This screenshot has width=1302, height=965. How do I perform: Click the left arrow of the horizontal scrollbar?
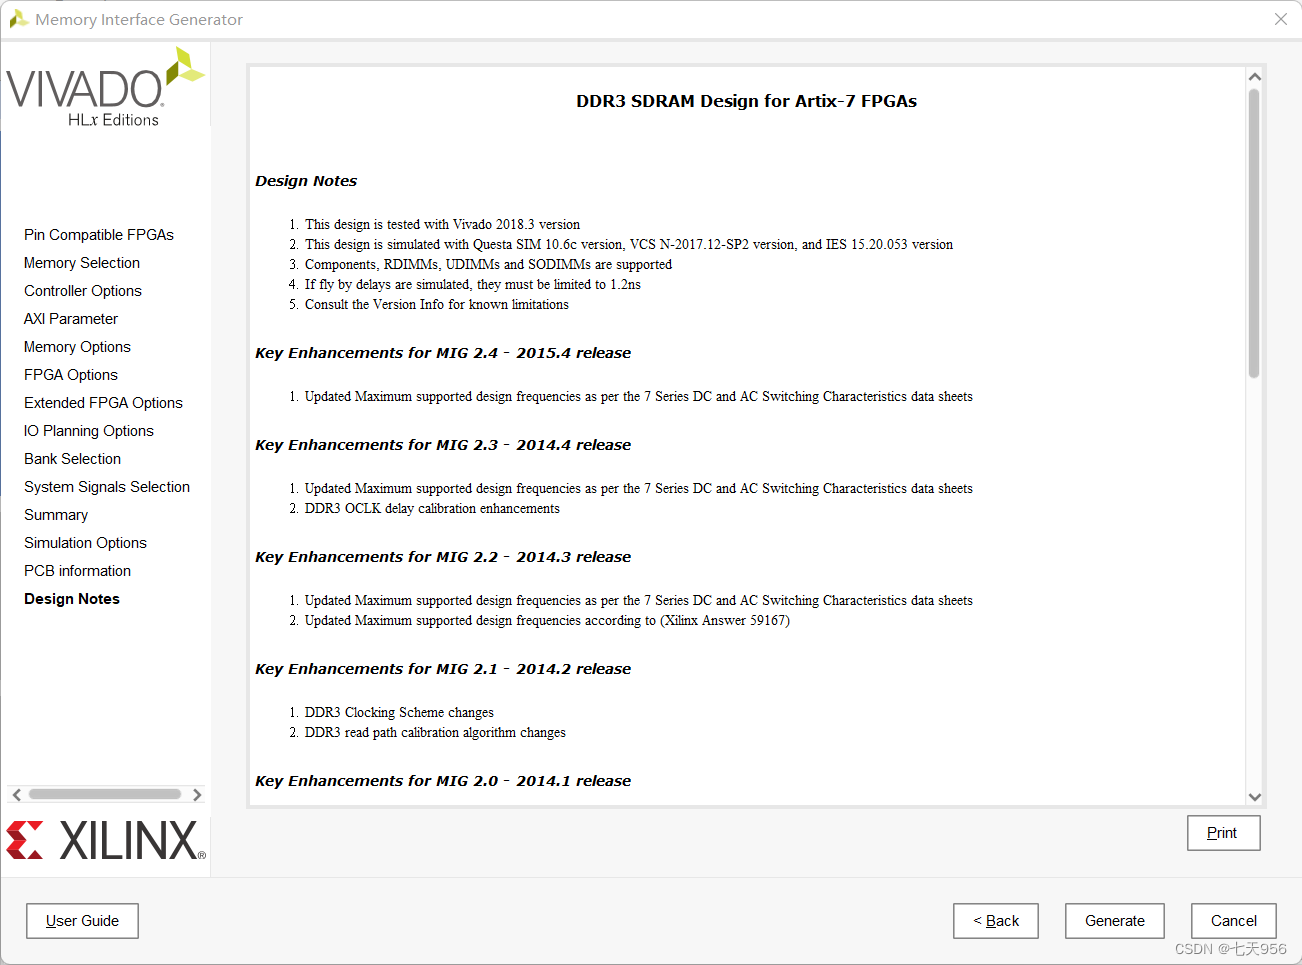click(16, 794)
